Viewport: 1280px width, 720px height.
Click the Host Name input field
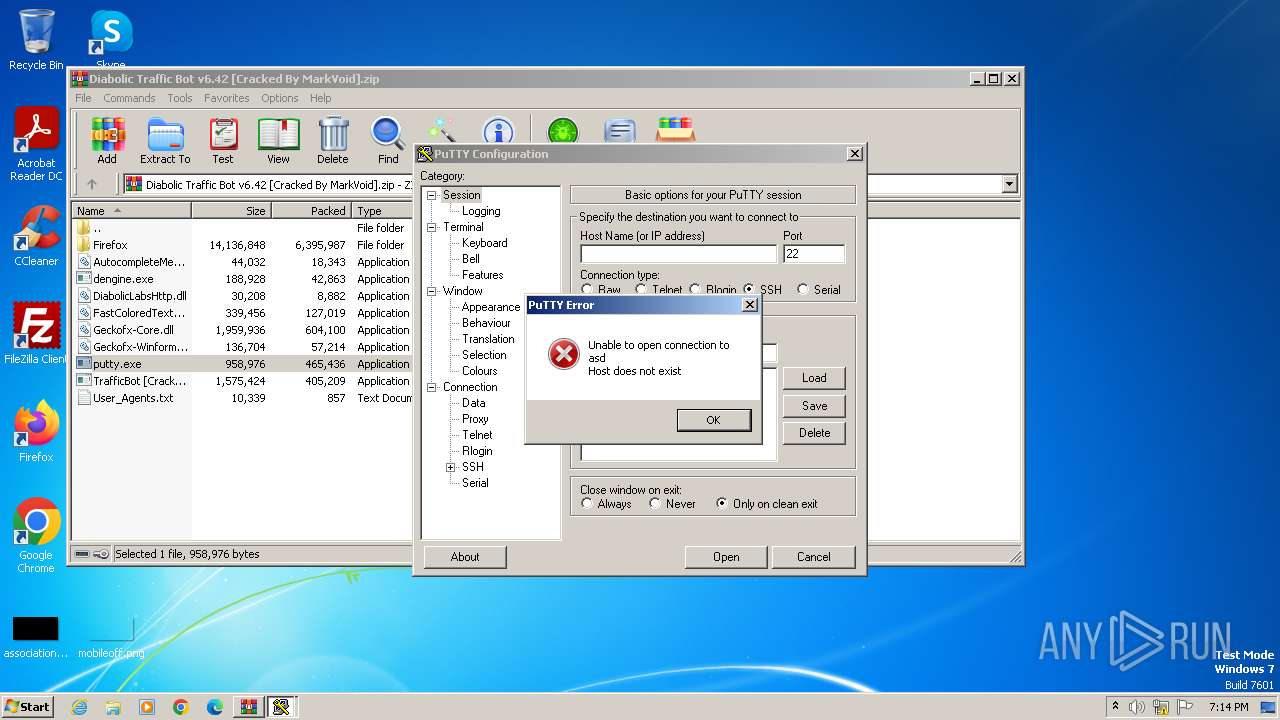(678, 254)
